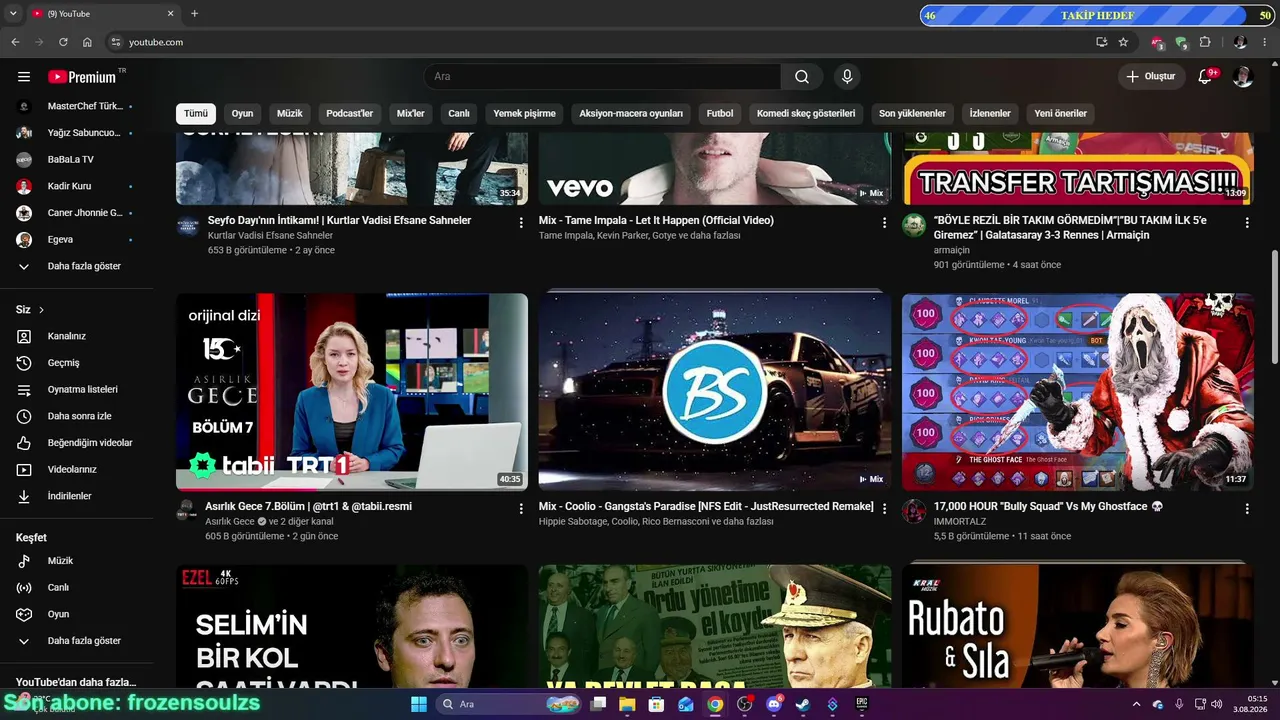Play the Asırlık Gece Bölüm 7 thumbnail

(352, 392)
